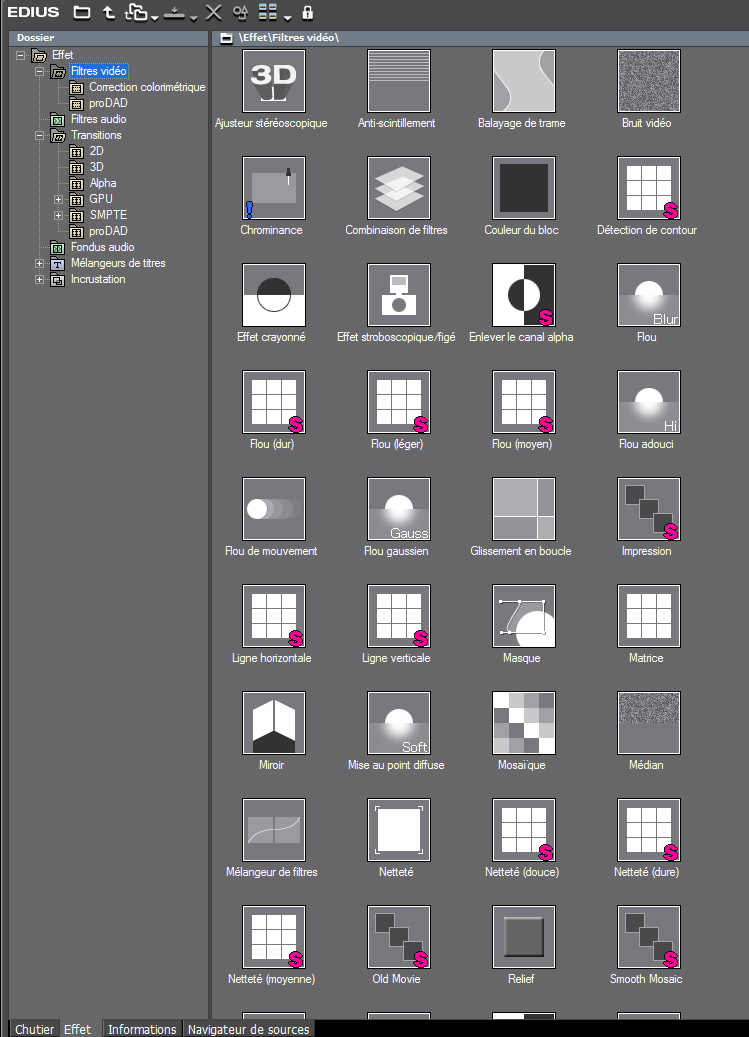749x1037 pixels.
Task: Select proDAD under Filtres vidéo
Action: [x=108, y=103]
